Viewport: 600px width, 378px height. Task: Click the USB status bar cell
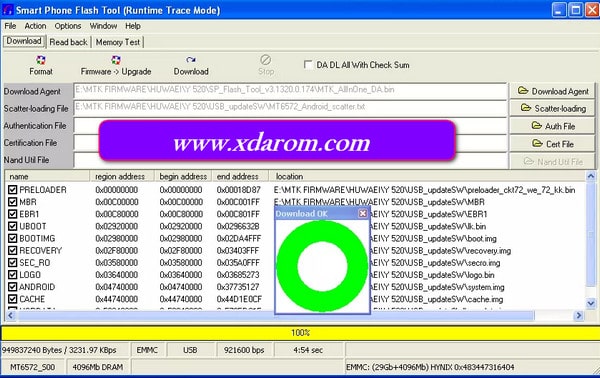(x=190, y=350)
